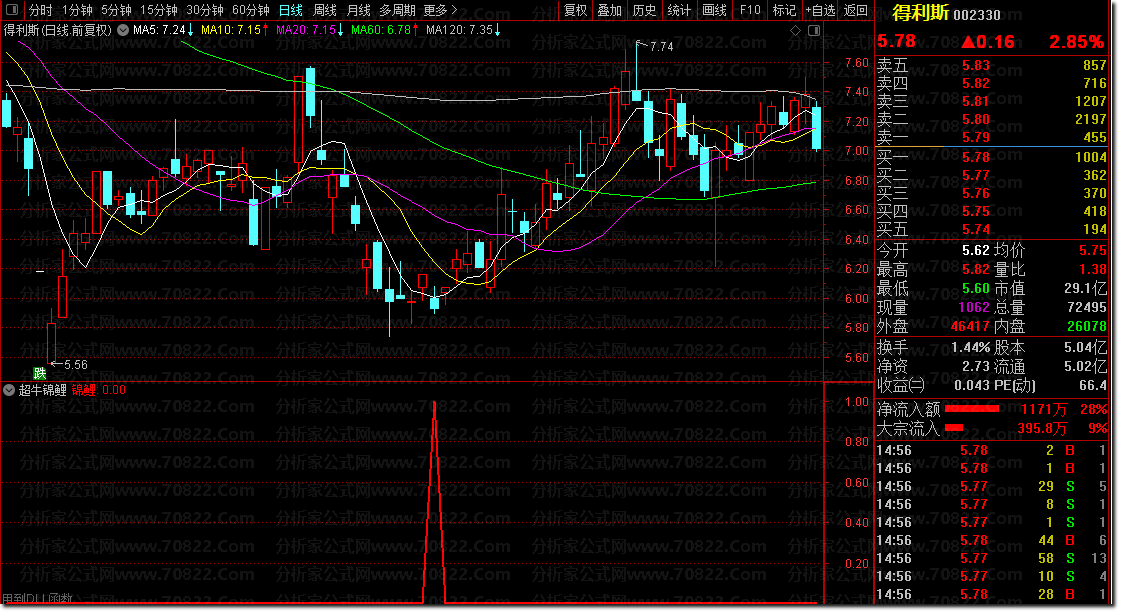
Task: Click the PE(动) 66.4 value
Action: point(1093,385)
